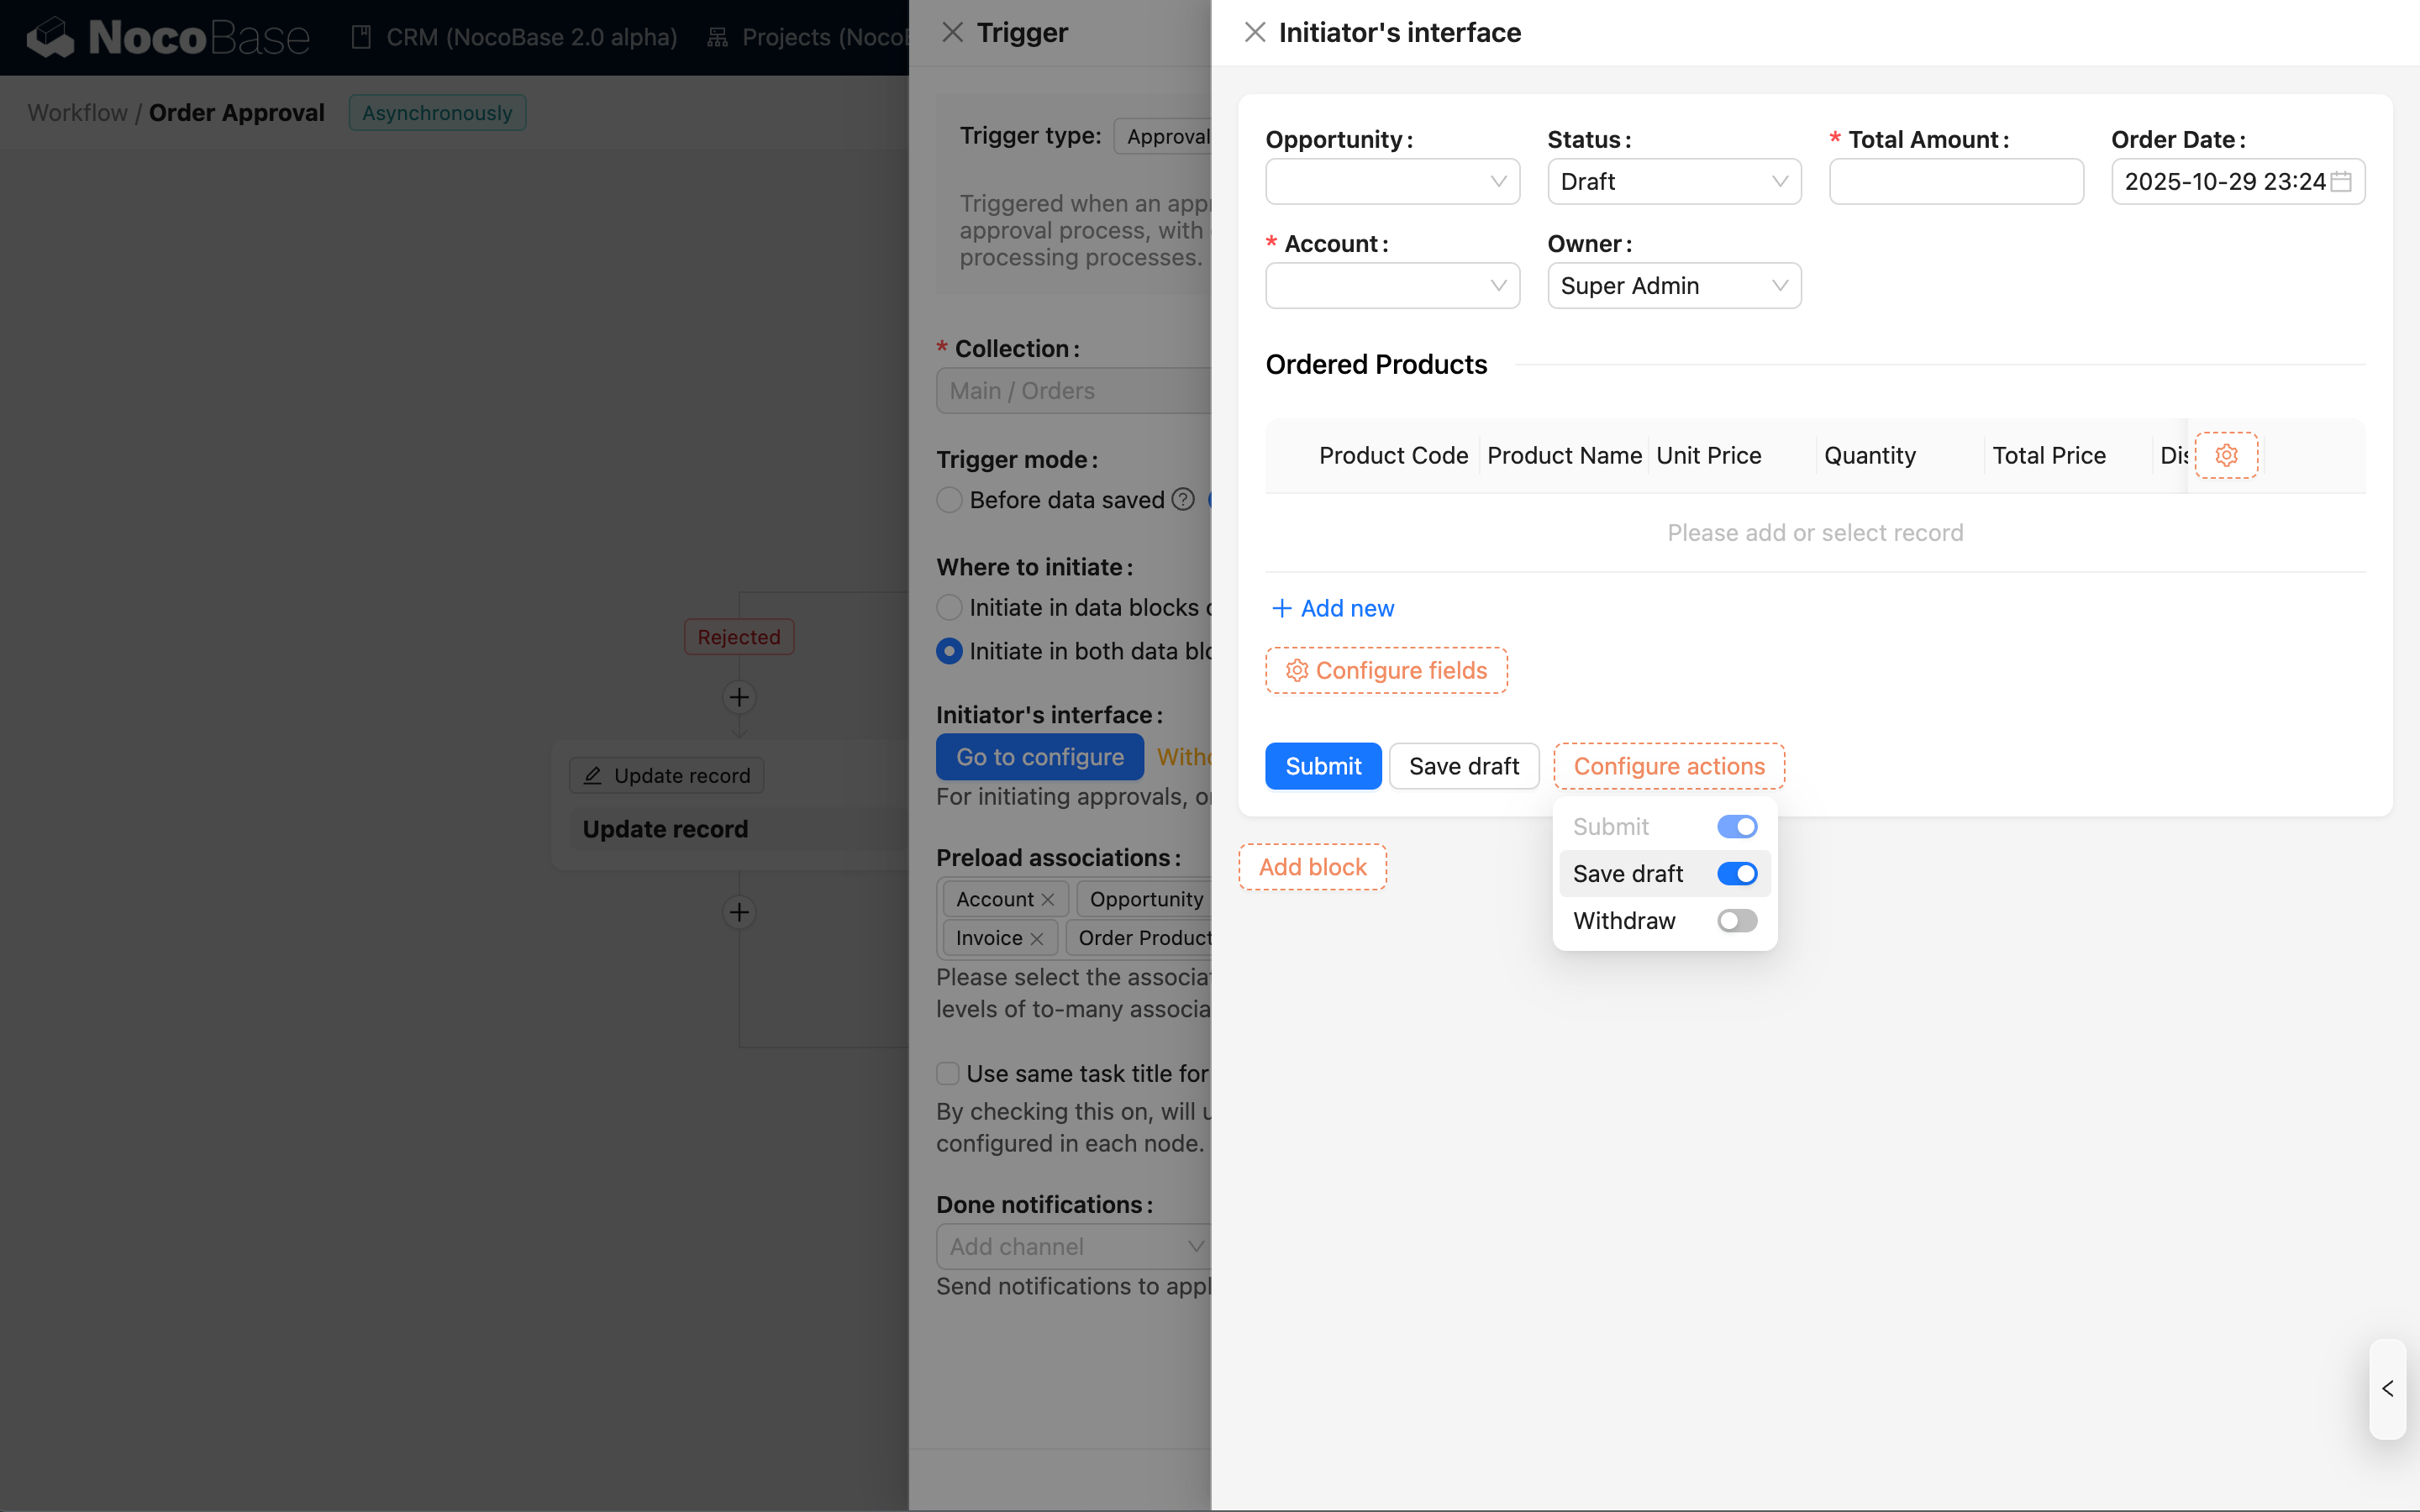Click the Configure fields gear button
2420x1512 pixels.
(x=1386, y=670)
